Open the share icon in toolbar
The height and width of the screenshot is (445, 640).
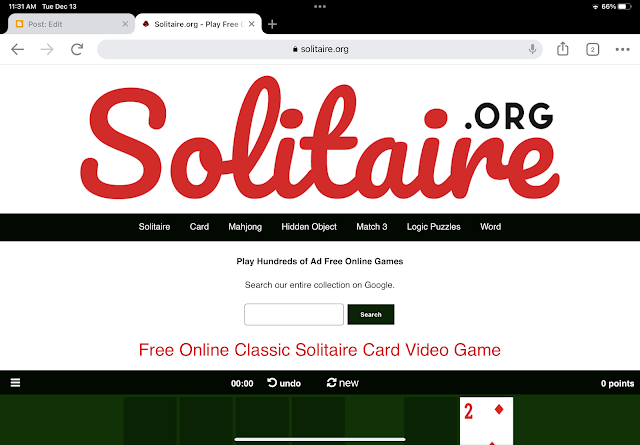[562, 49]
